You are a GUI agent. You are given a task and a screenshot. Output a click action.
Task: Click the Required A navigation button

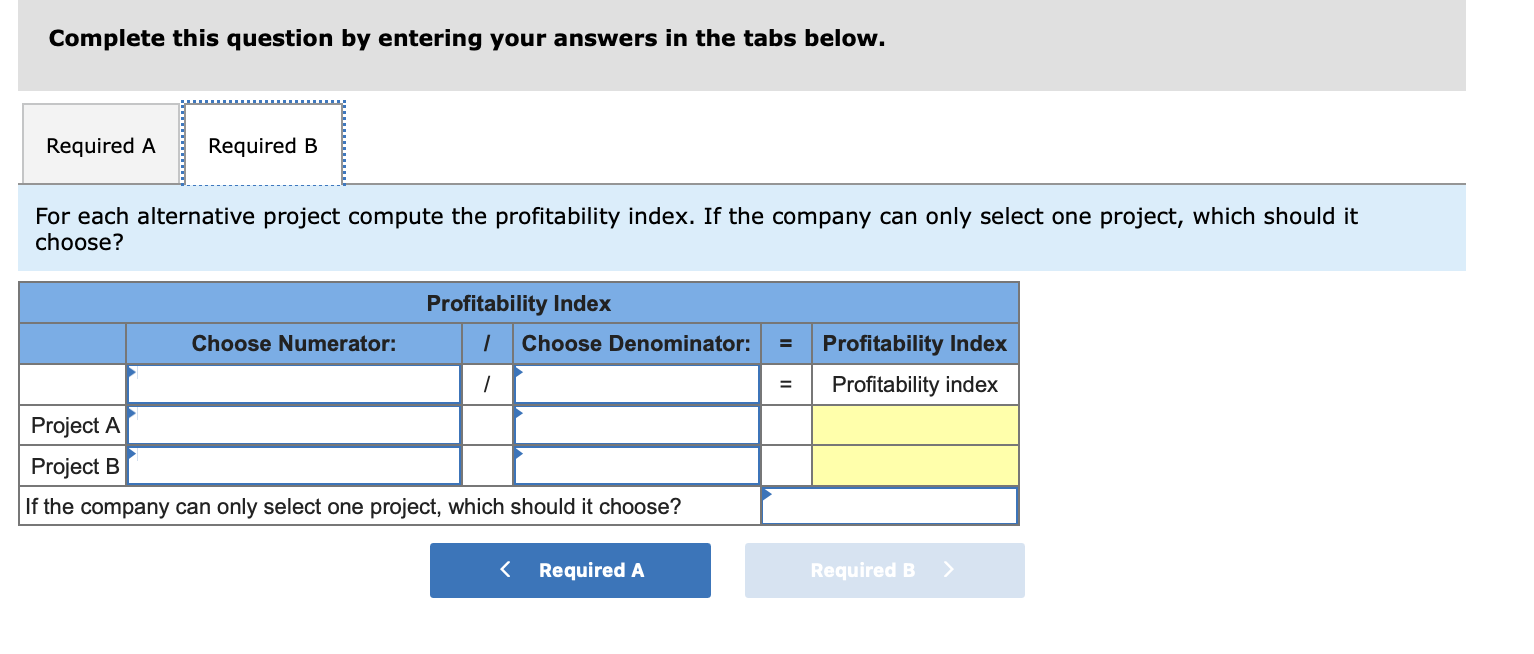click(x=569, y=570)
